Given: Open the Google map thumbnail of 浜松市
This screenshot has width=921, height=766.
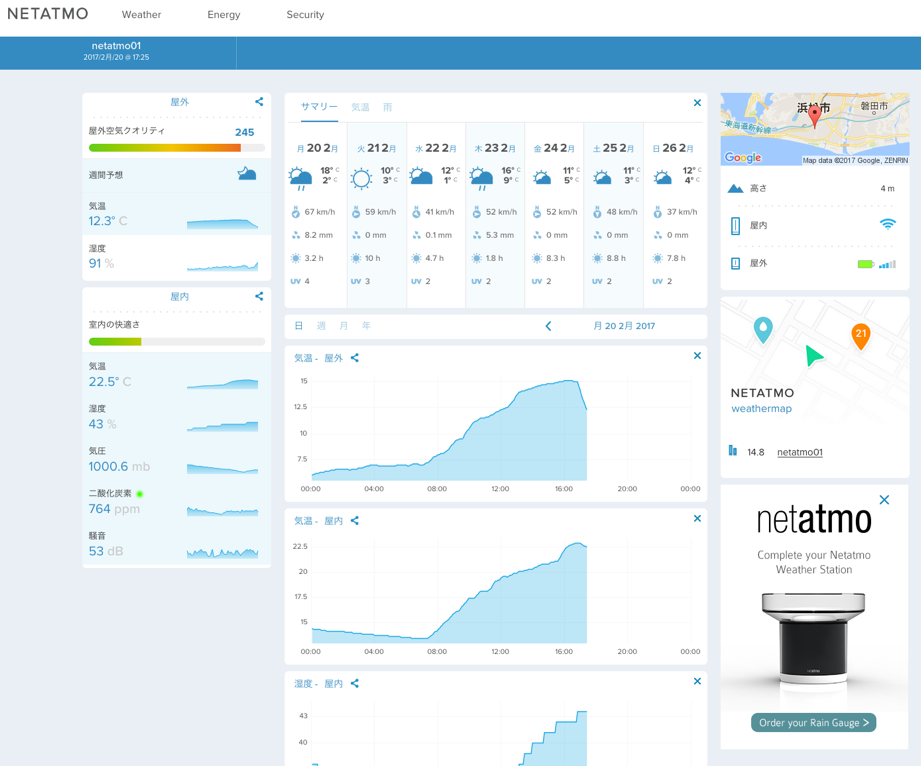Looking at the screenshot, I should [x=815, y=129].
